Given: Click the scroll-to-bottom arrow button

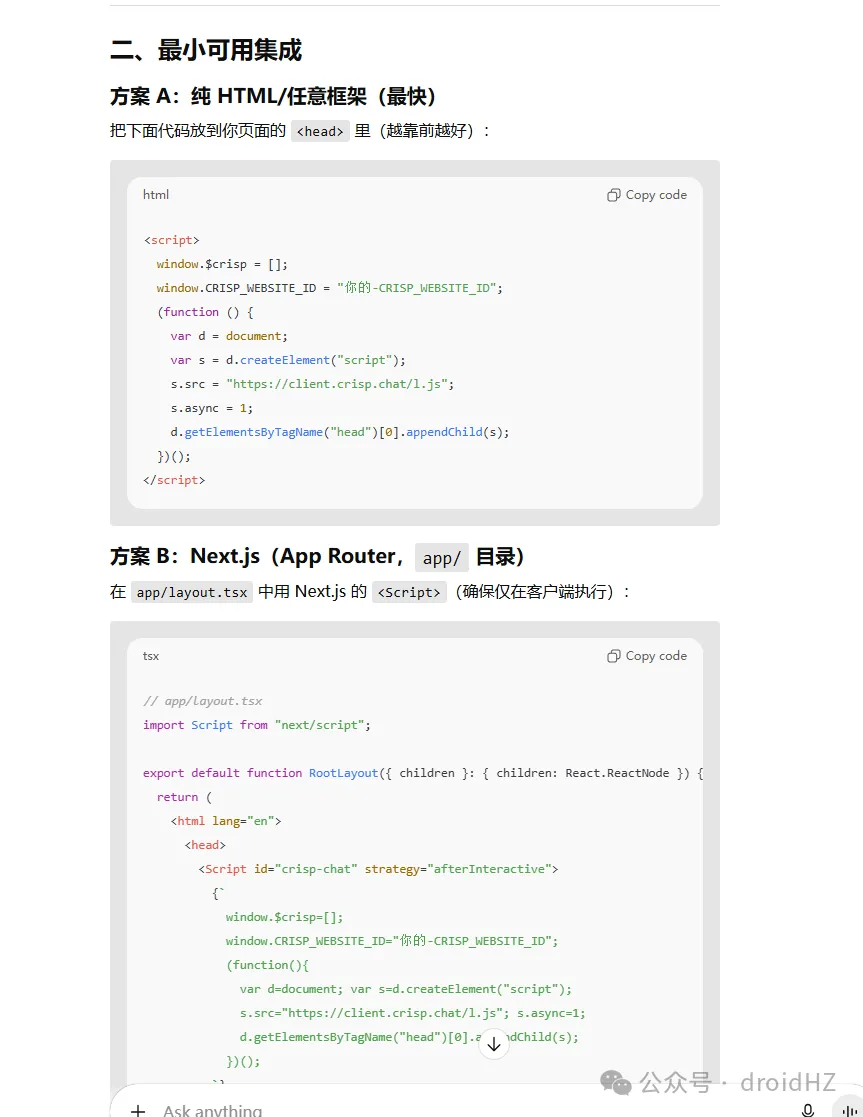Looking at the screenshot, I should [493, 1044].
